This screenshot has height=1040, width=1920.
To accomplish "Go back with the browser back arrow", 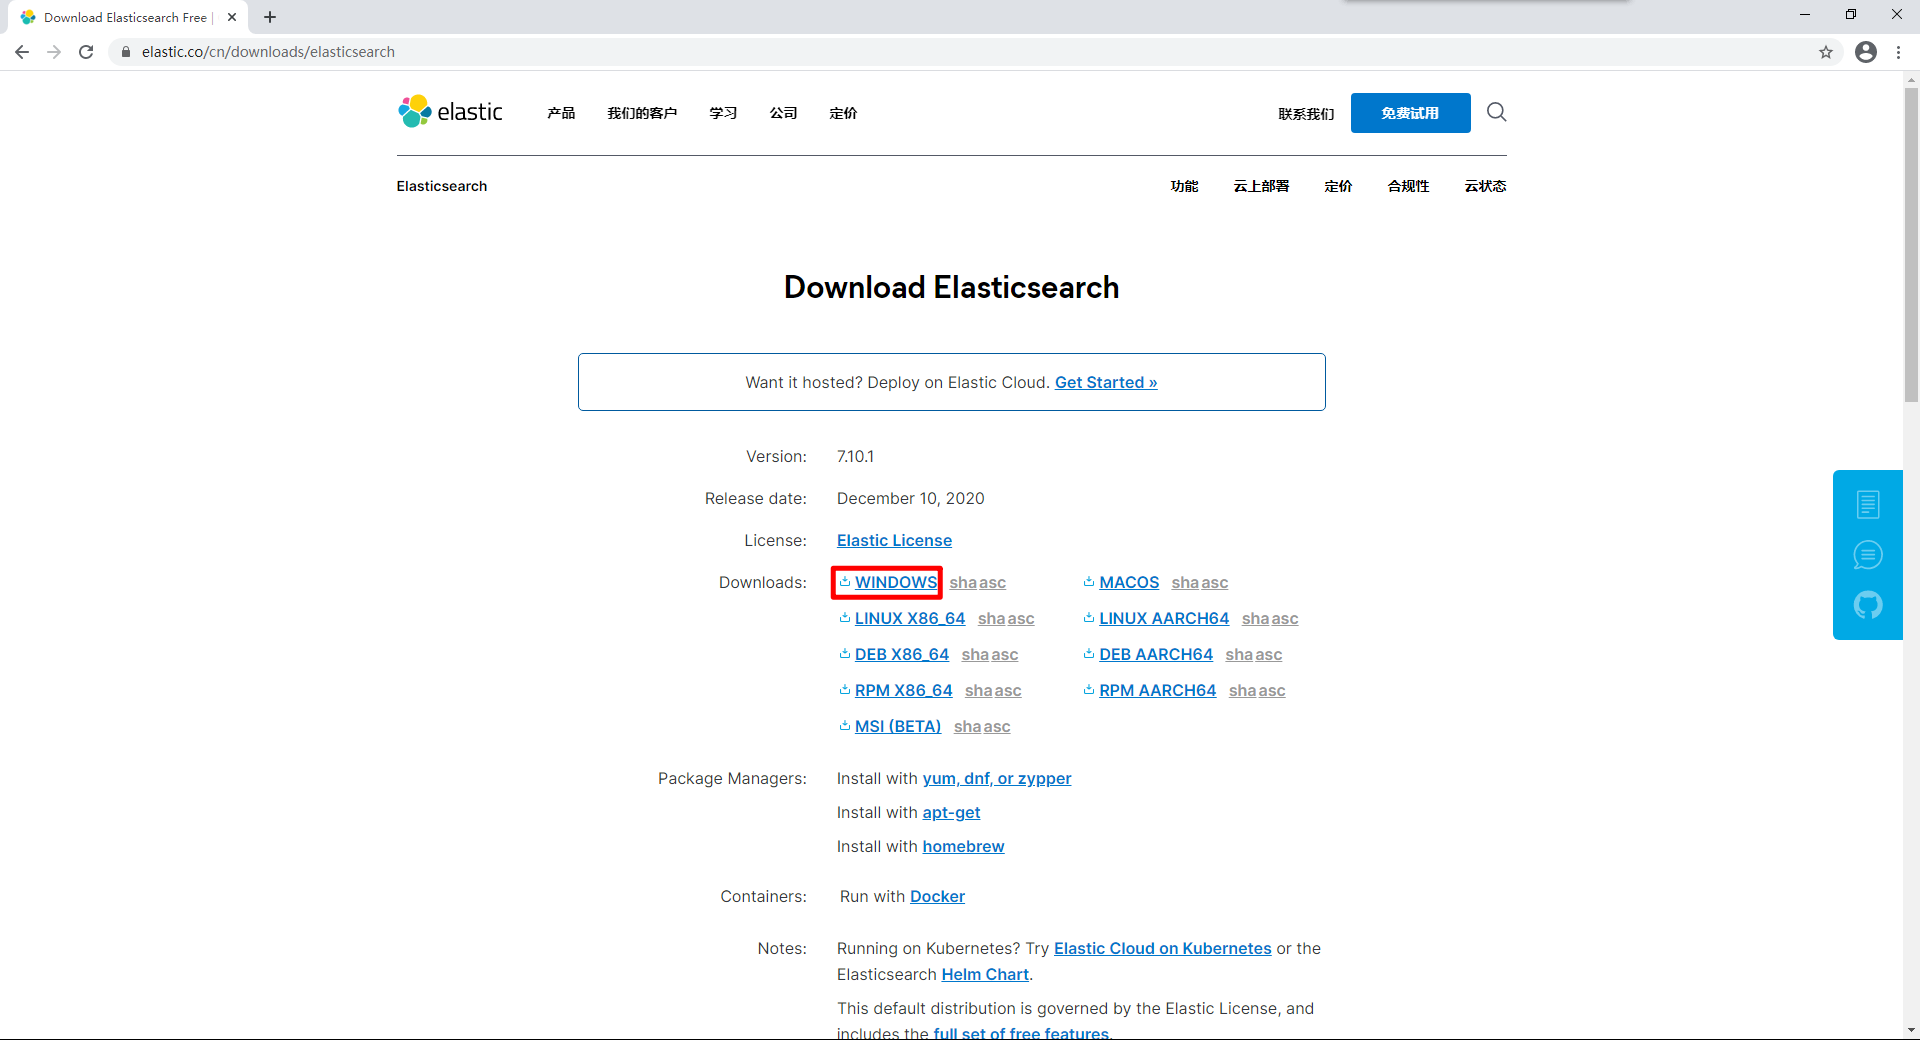I will pos(22,52).
